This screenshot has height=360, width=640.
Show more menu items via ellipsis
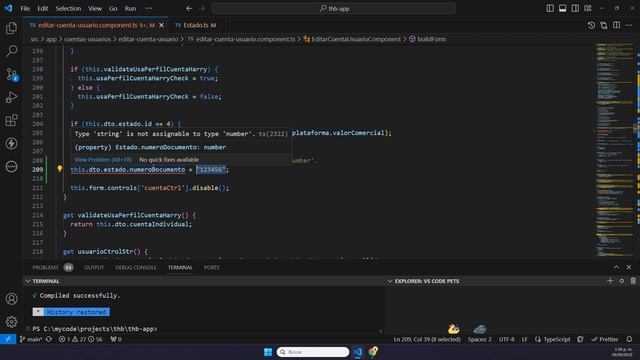149,8
